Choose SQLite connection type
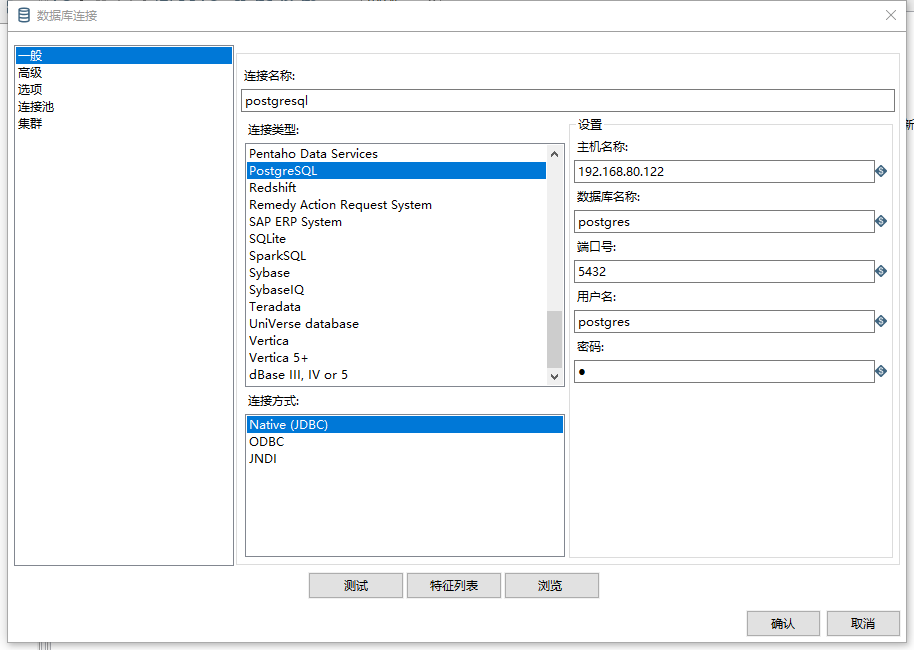Screen dimensions: 914x650 [x=396, y=238]
